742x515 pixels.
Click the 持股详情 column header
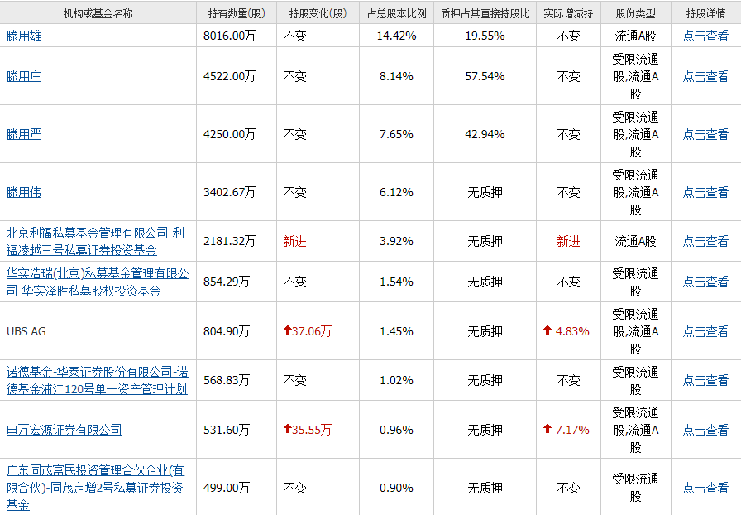[705, 13]
